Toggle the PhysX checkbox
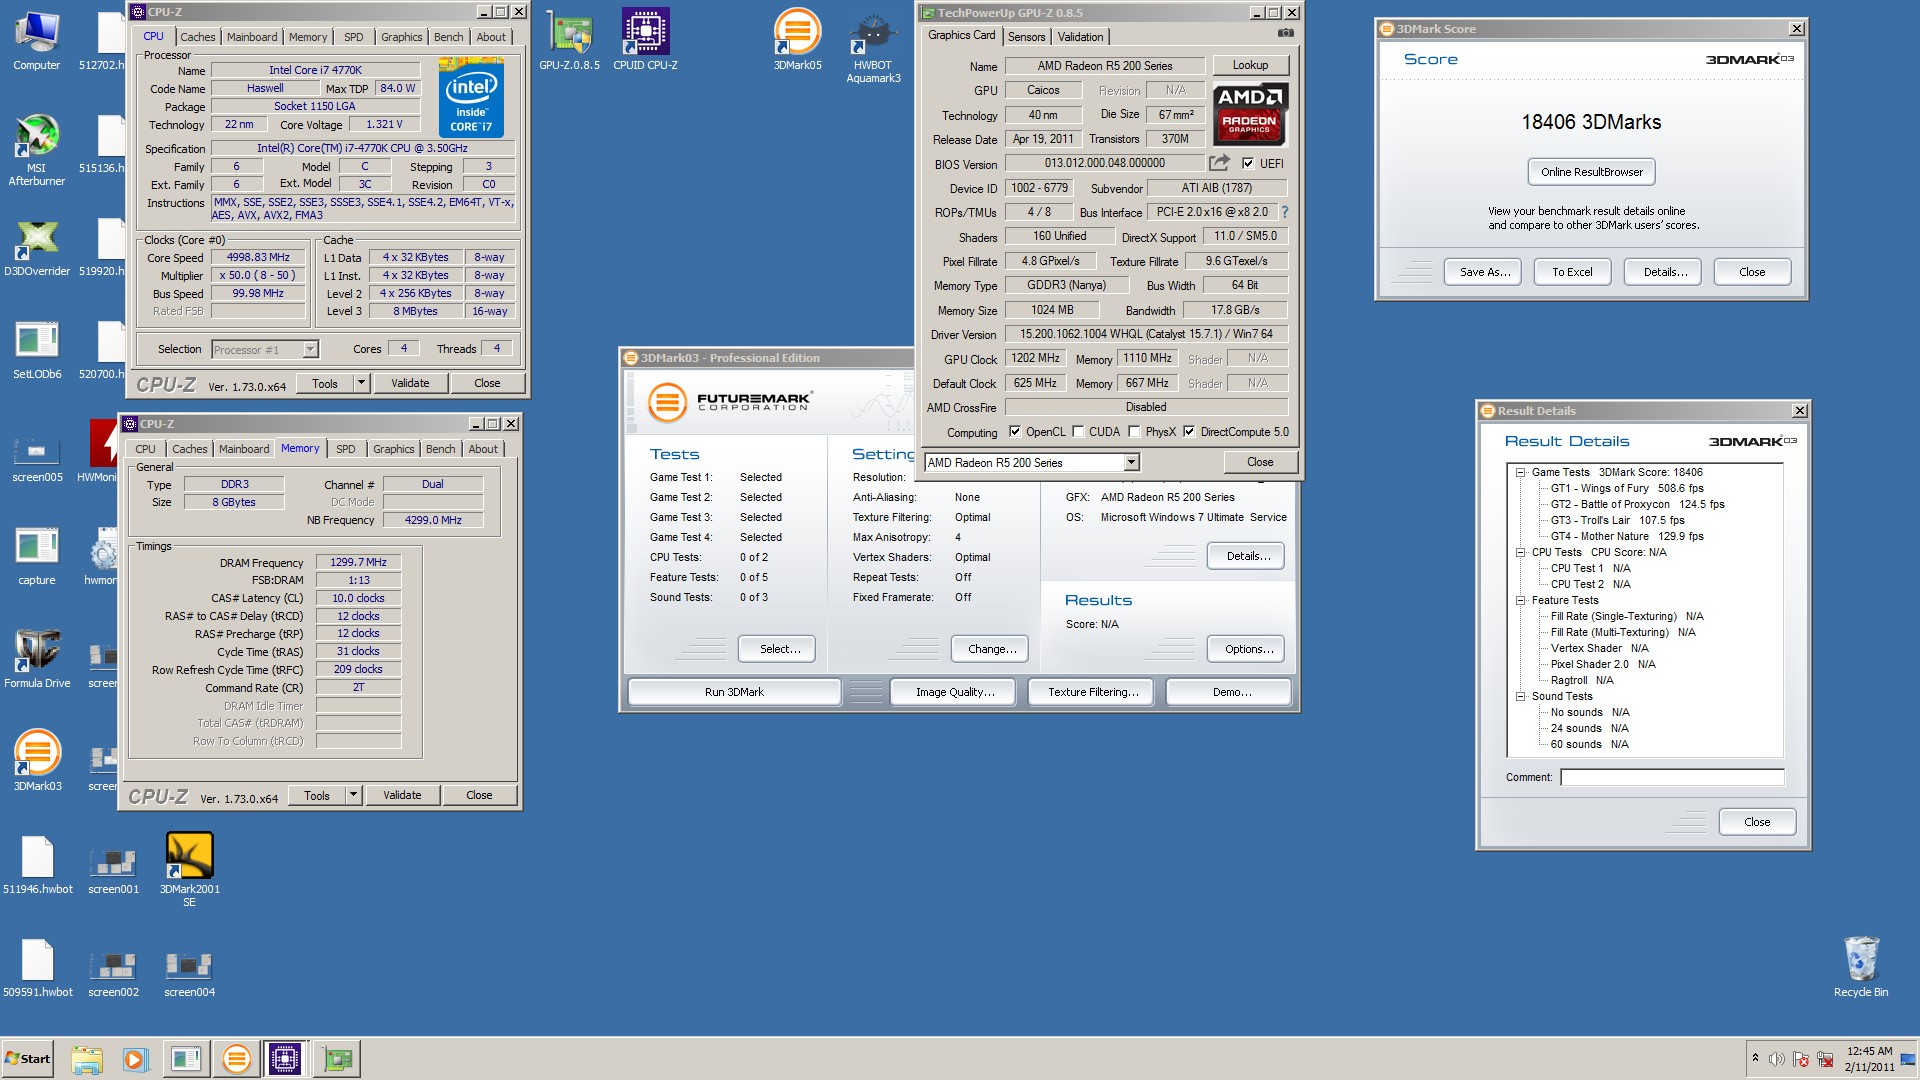This screenshot has height=1080, width=1920. click(x=1134, y=432)
